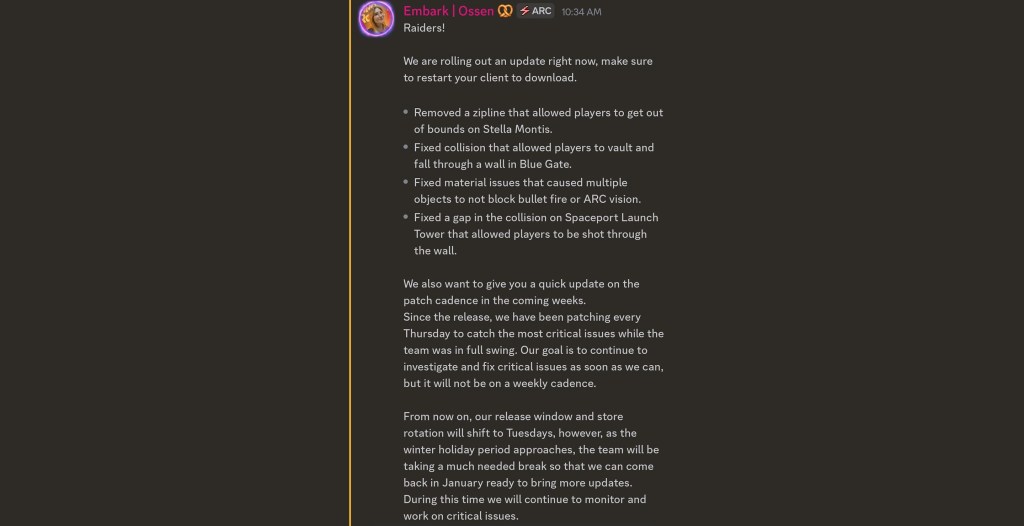Click the Blue Gate collision bullet dot
1024x526 pixels.
(406, 148)
